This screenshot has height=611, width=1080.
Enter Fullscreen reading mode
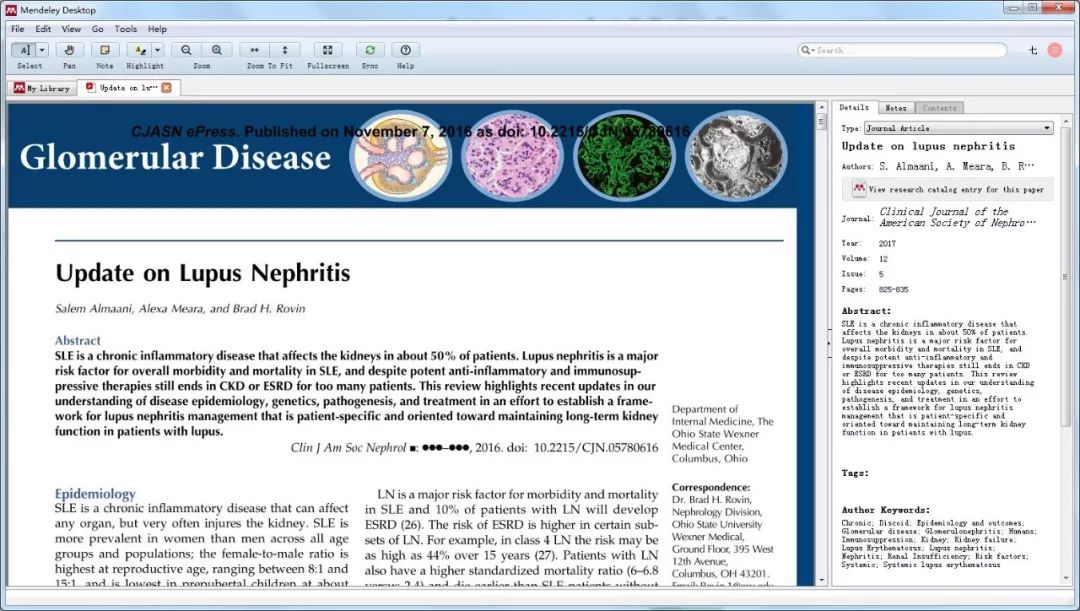[328, 50]
